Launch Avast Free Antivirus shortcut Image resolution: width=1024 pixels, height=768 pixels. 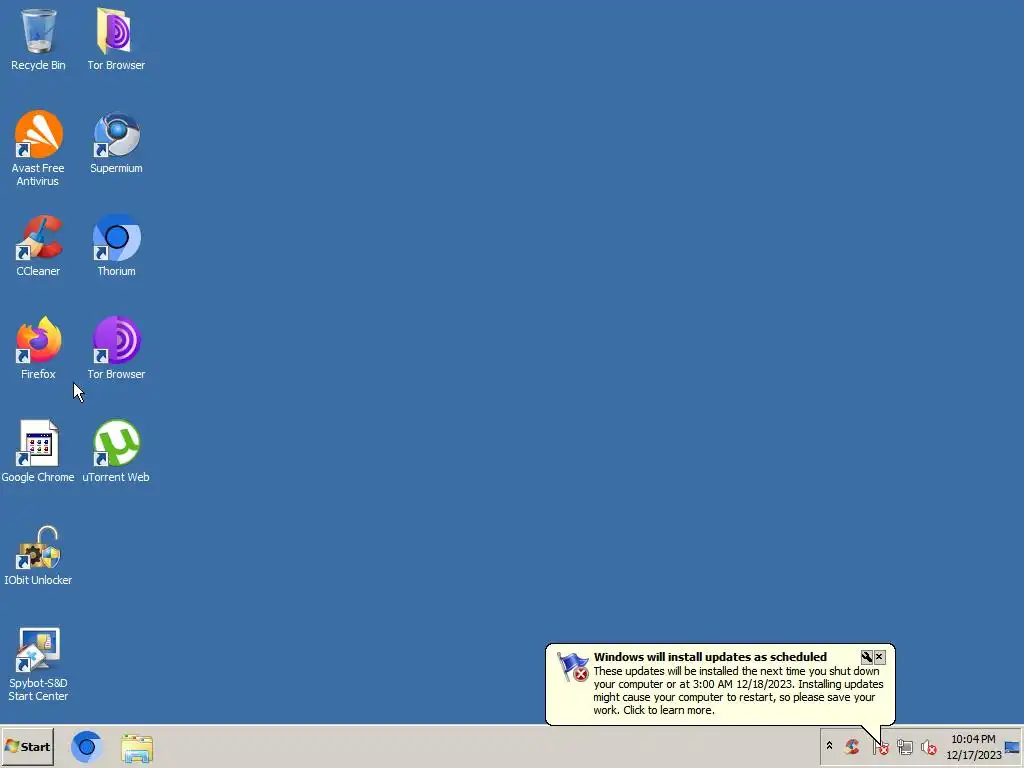point(38,148)
